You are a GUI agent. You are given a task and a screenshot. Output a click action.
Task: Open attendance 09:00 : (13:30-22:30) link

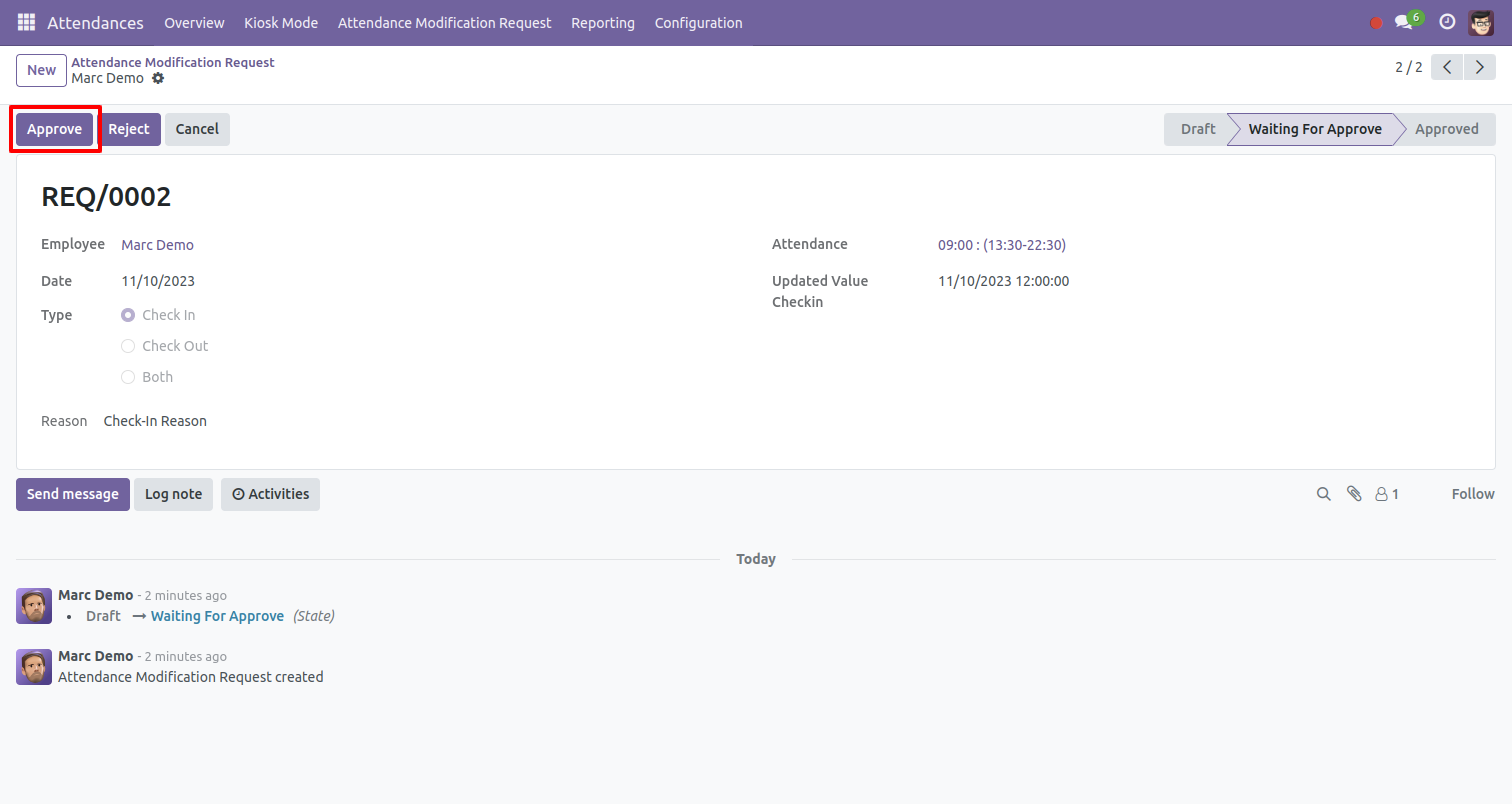click(x=1002, y=245)
